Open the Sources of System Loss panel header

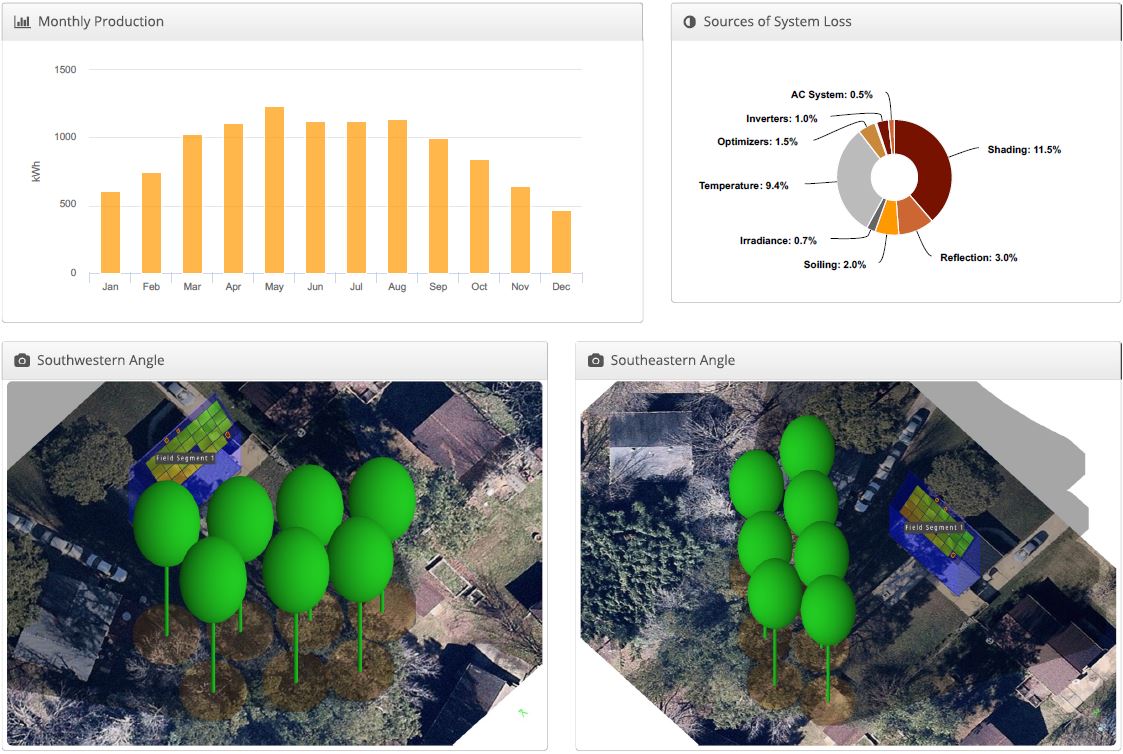pos(775,20)
